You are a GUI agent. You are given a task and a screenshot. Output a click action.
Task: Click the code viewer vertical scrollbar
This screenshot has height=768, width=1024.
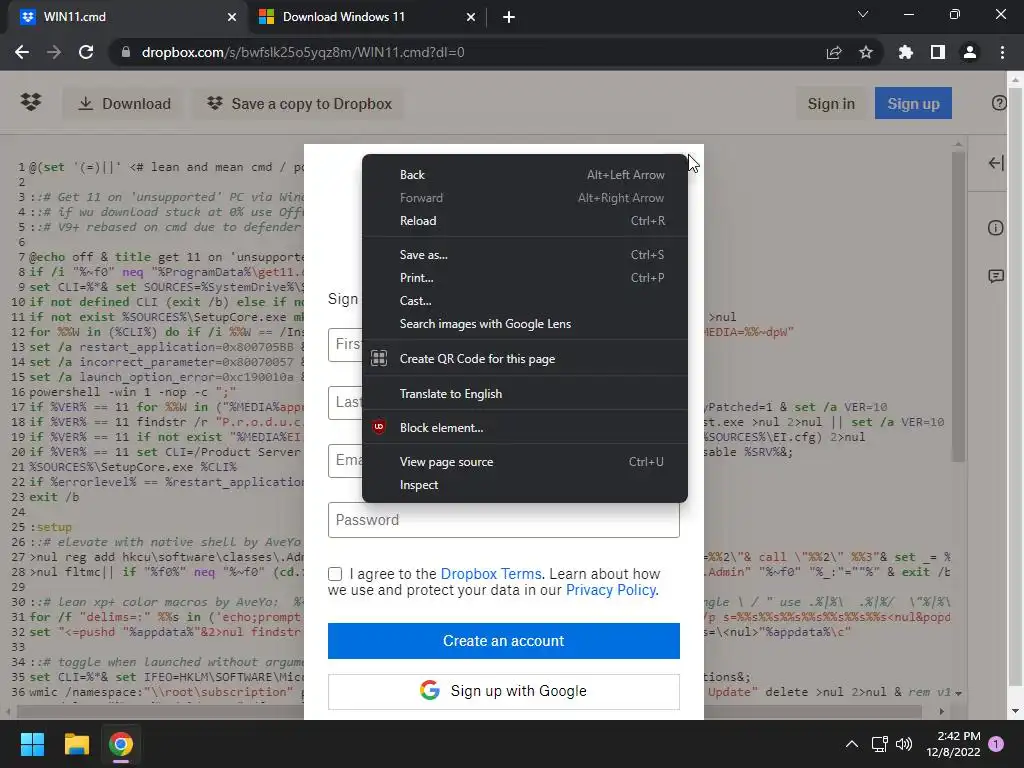point(958,306)
